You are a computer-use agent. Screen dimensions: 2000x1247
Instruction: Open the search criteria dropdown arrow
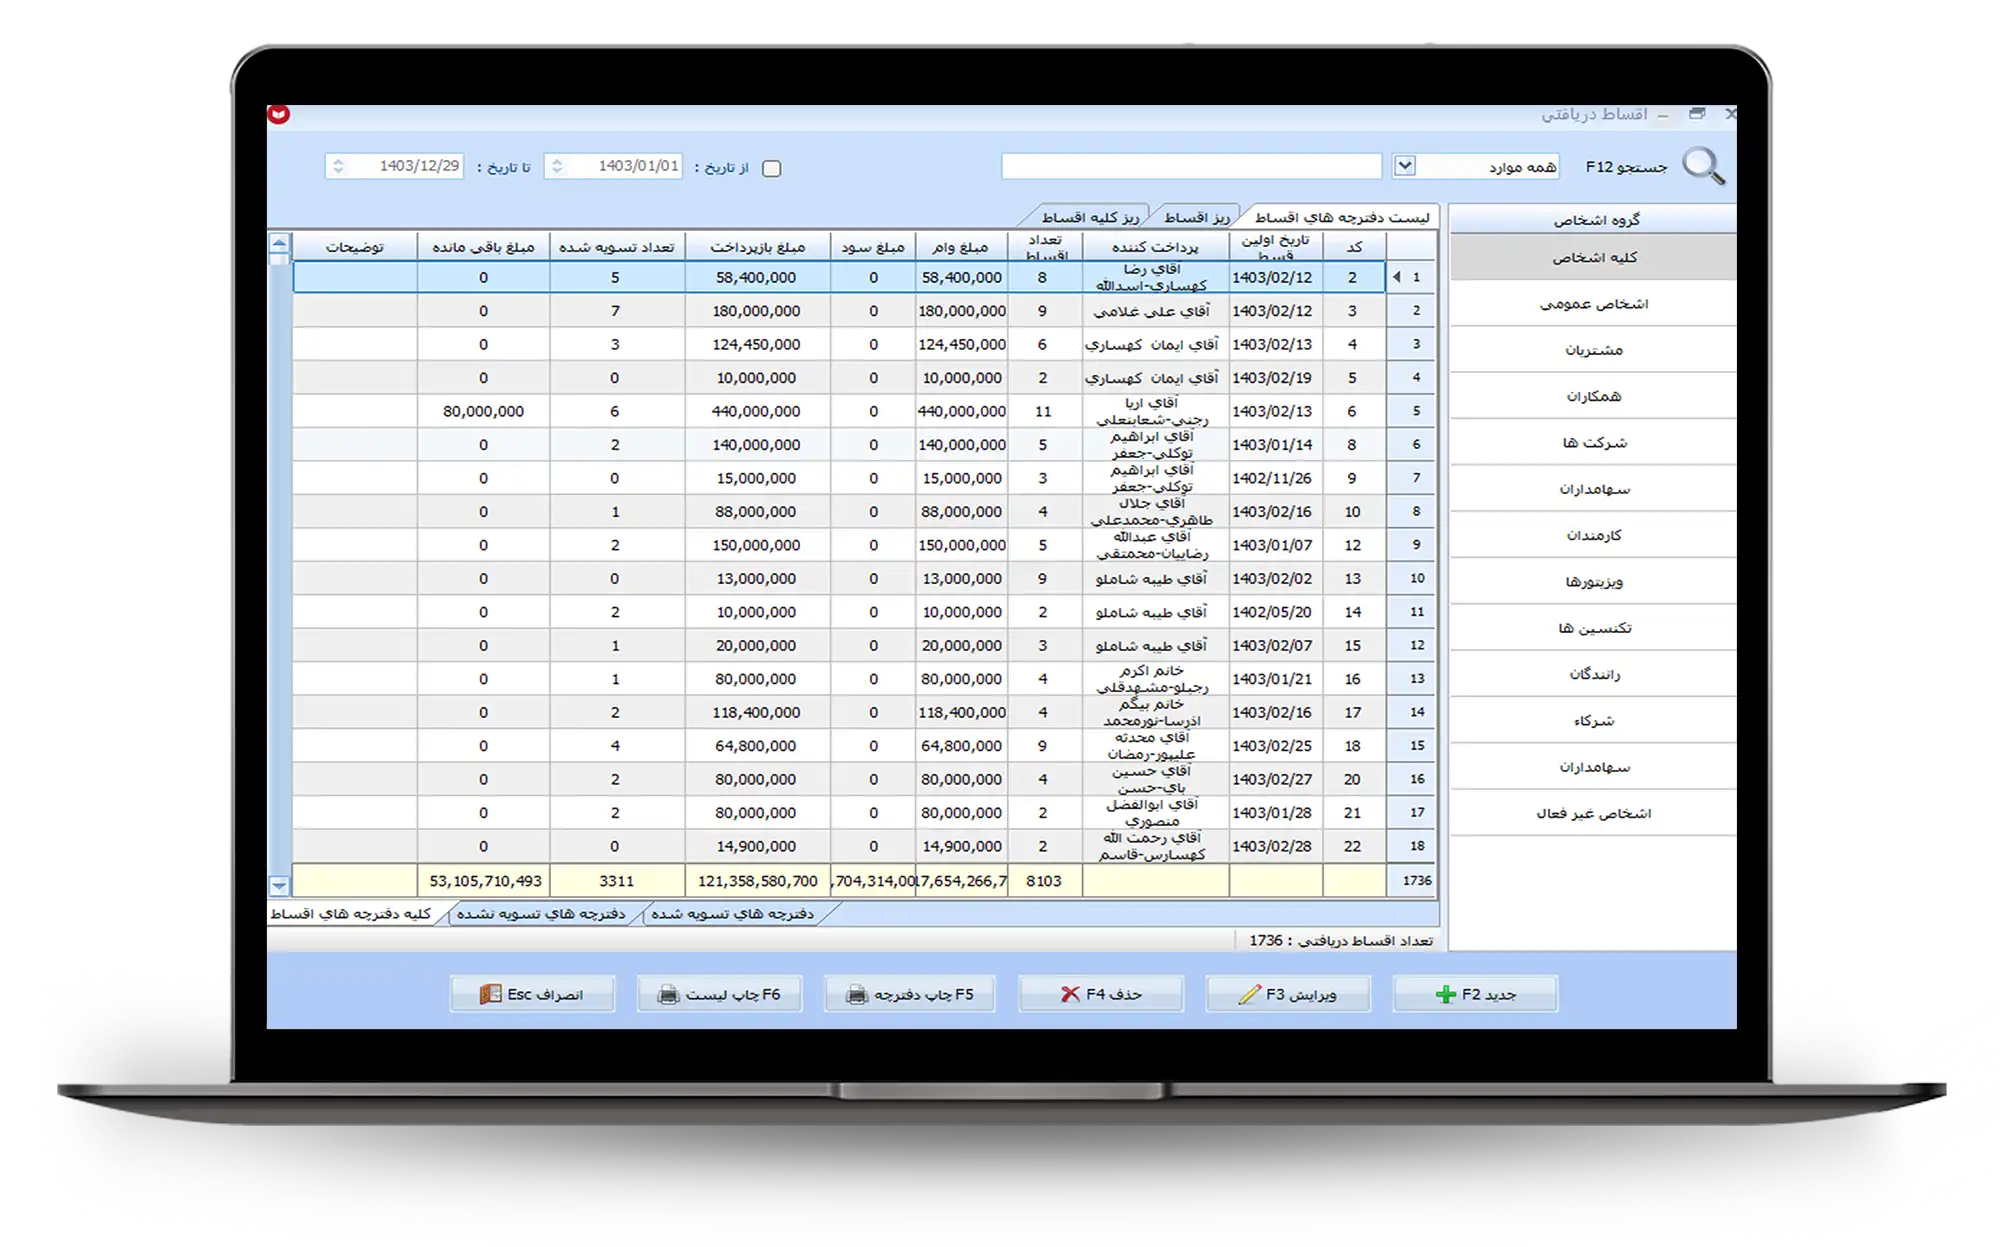(x=1404, y=166)
